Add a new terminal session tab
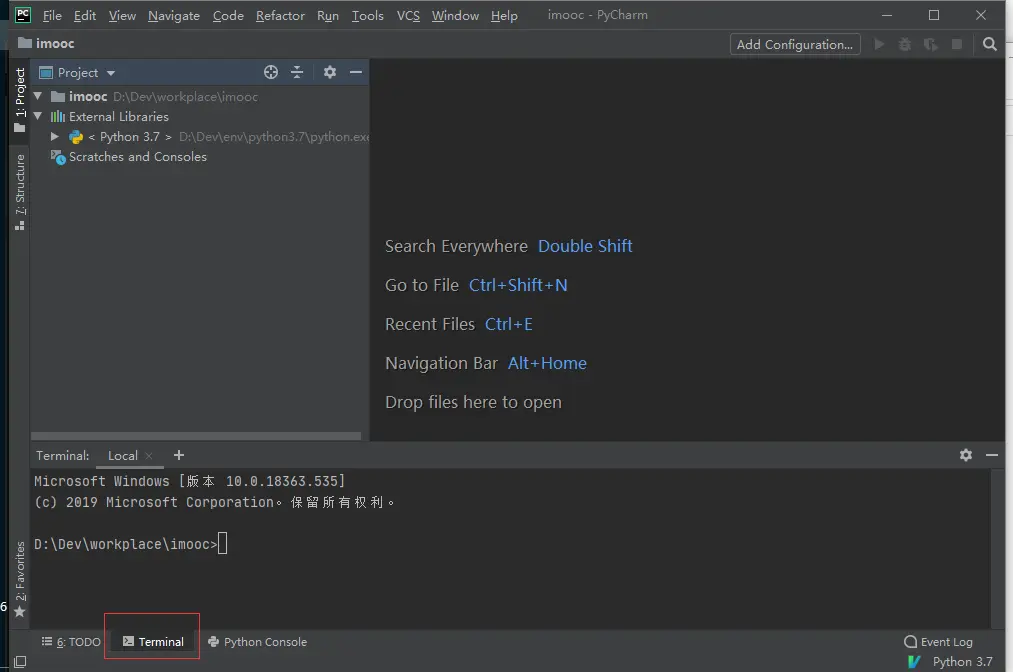 tap(179, 455)
